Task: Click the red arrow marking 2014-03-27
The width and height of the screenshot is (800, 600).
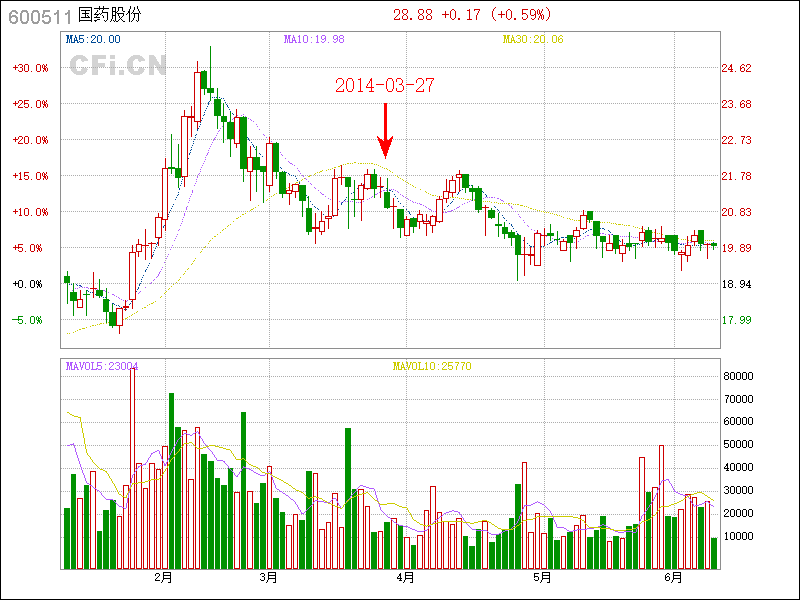Action: coord(384,130)
